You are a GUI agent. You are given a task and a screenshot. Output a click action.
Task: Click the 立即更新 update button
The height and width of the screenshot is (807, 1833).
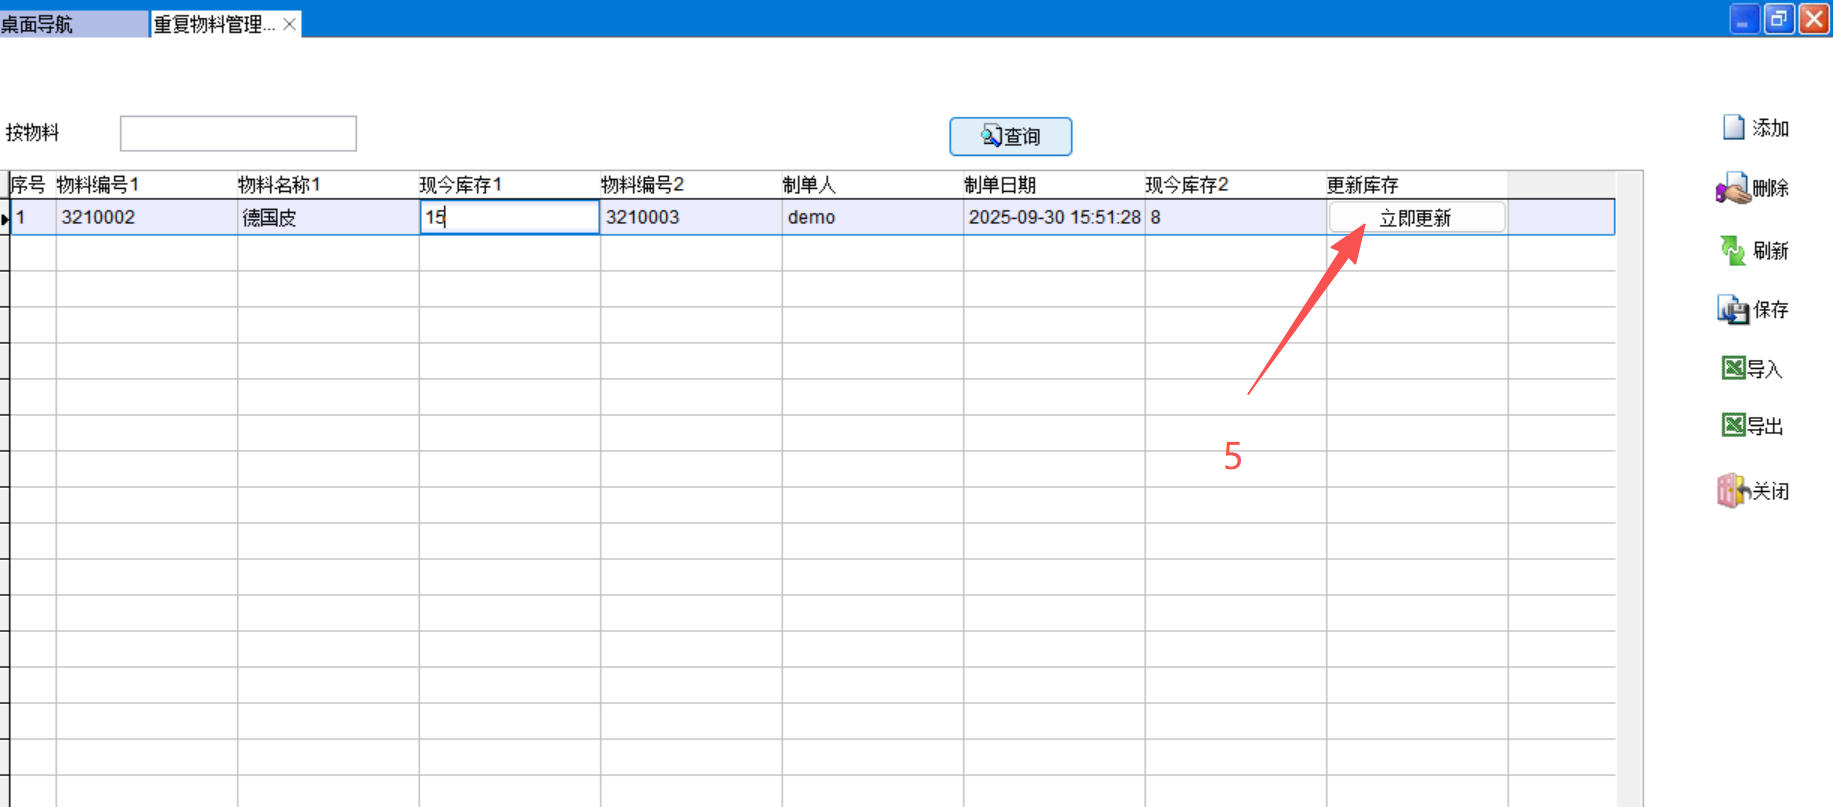1415,218
